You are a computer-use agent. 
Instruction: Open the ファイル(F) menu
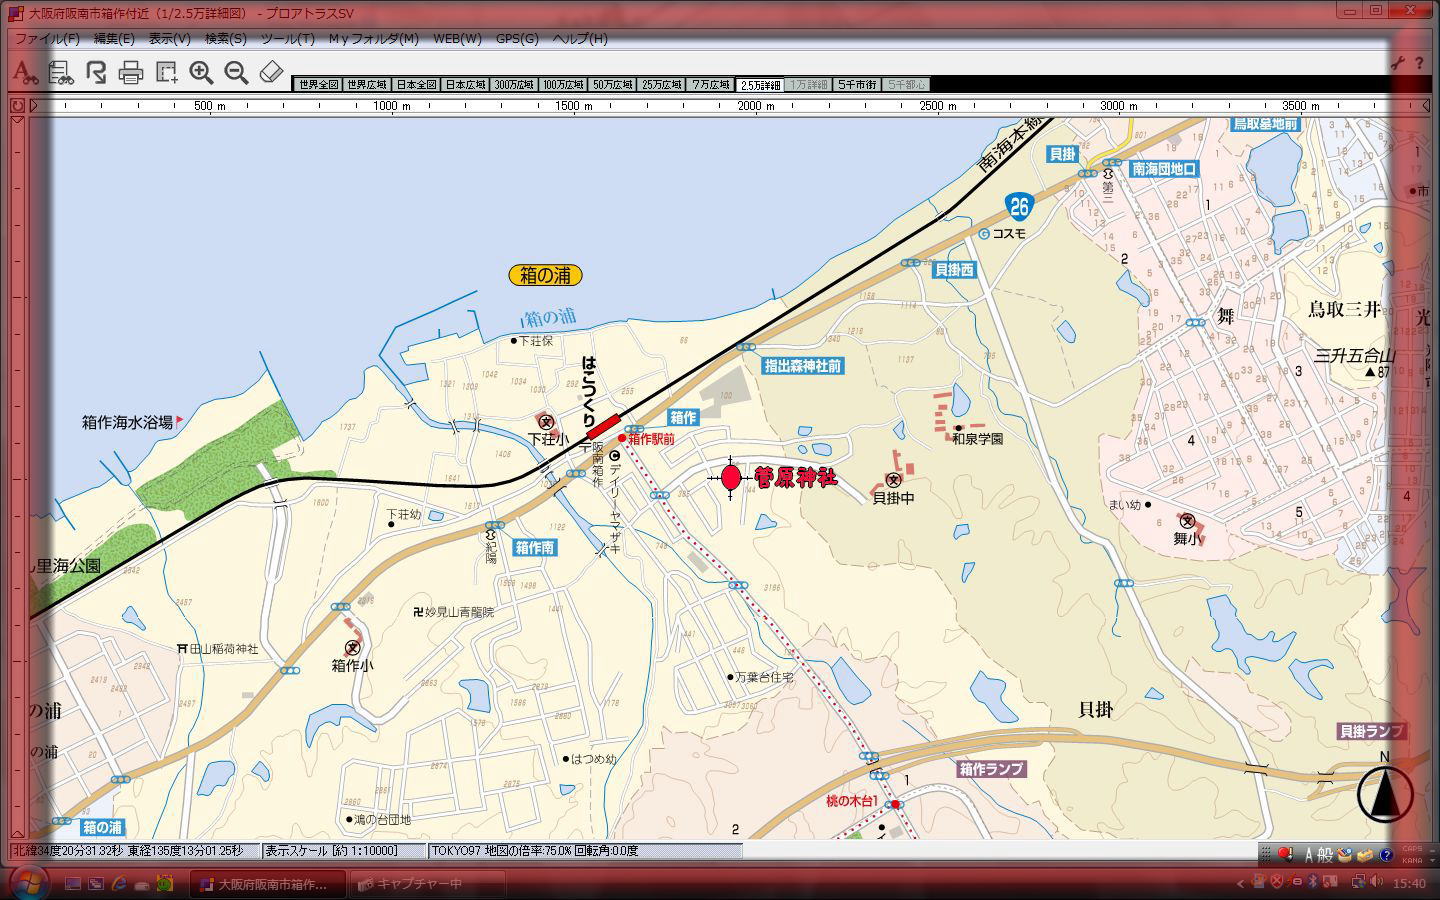47,39
